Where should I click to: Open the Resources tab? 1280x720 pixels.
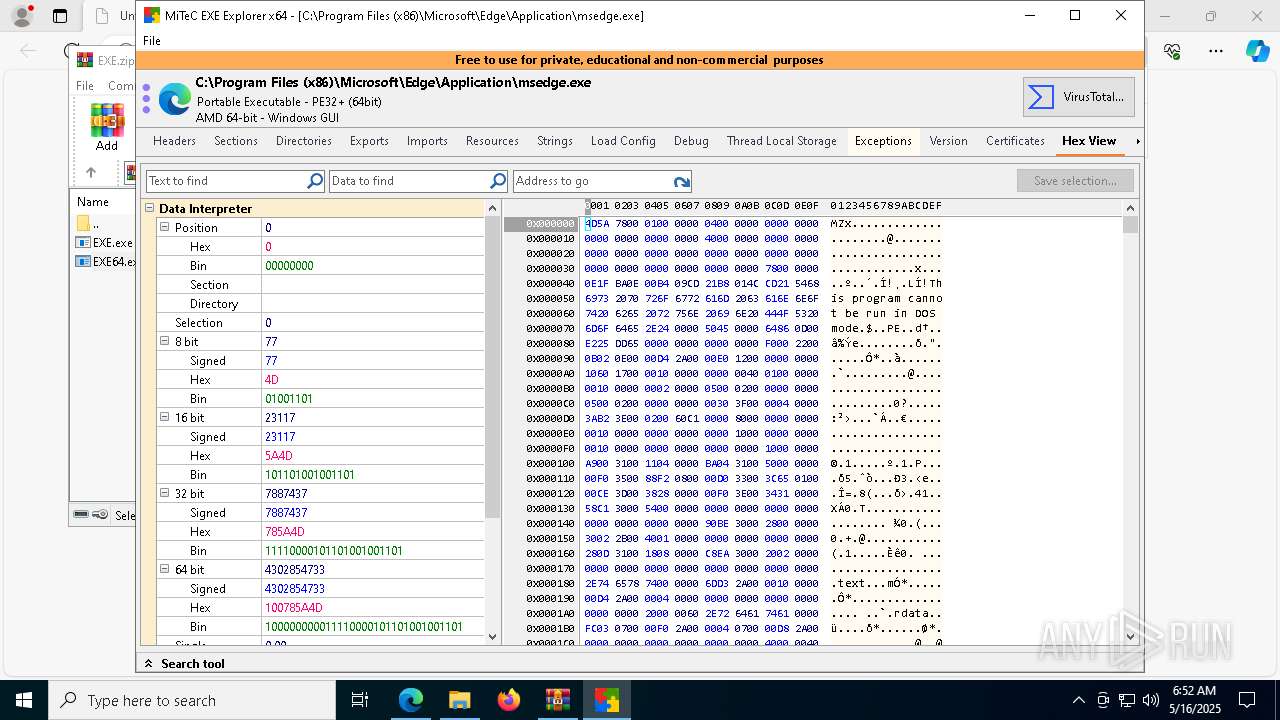point(492,141)
